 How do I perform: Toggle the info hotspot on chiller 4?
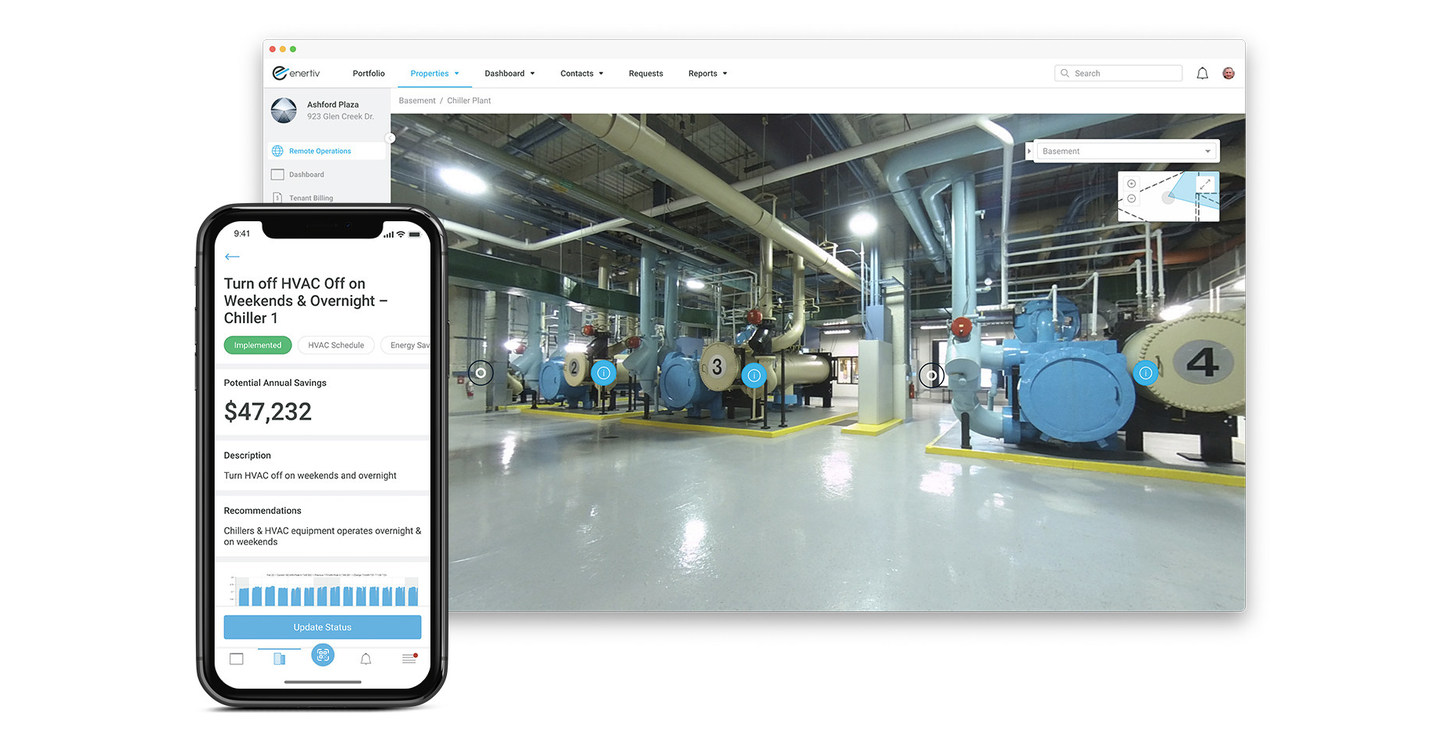point(1144,372)
